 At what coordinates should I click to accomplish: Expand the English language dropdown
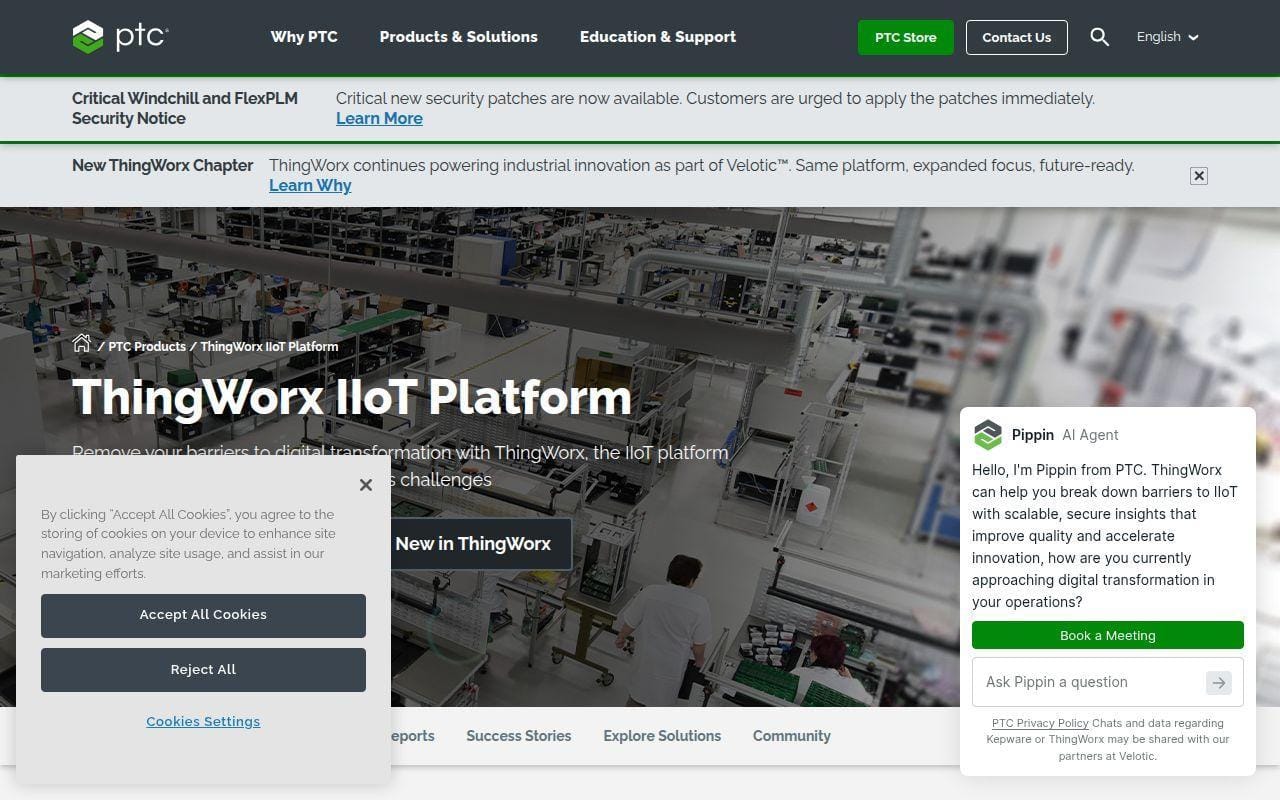(1167, 37)
